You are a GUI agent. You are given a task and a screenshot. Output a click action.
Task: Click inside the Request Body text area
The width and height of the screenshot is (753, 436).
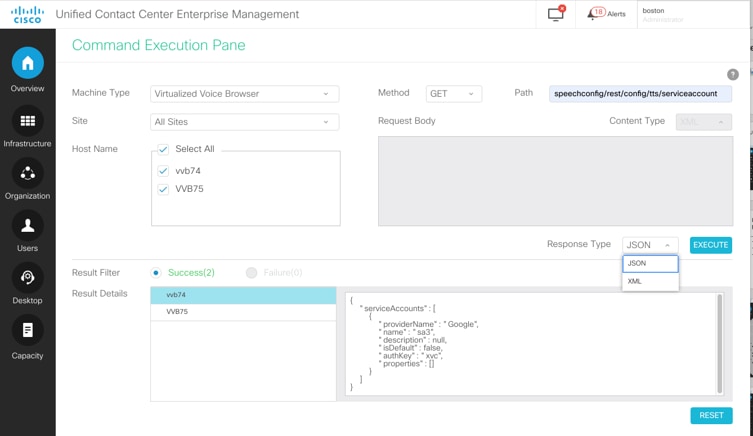point(555,181)
